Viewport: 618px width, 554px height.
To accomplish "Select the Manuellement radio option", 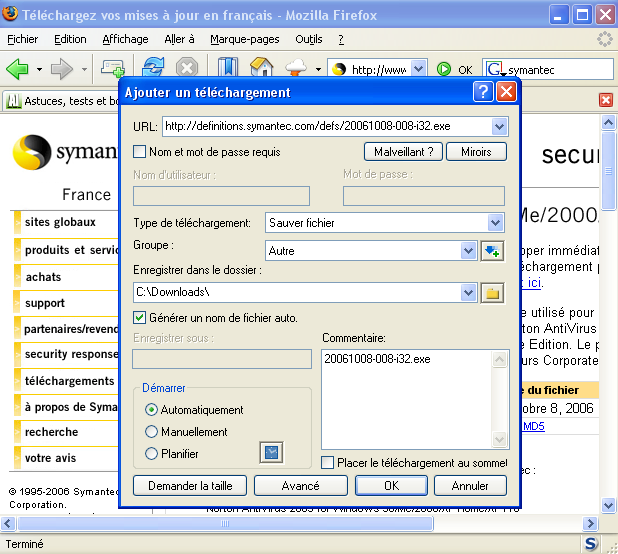I will point(151,431).
